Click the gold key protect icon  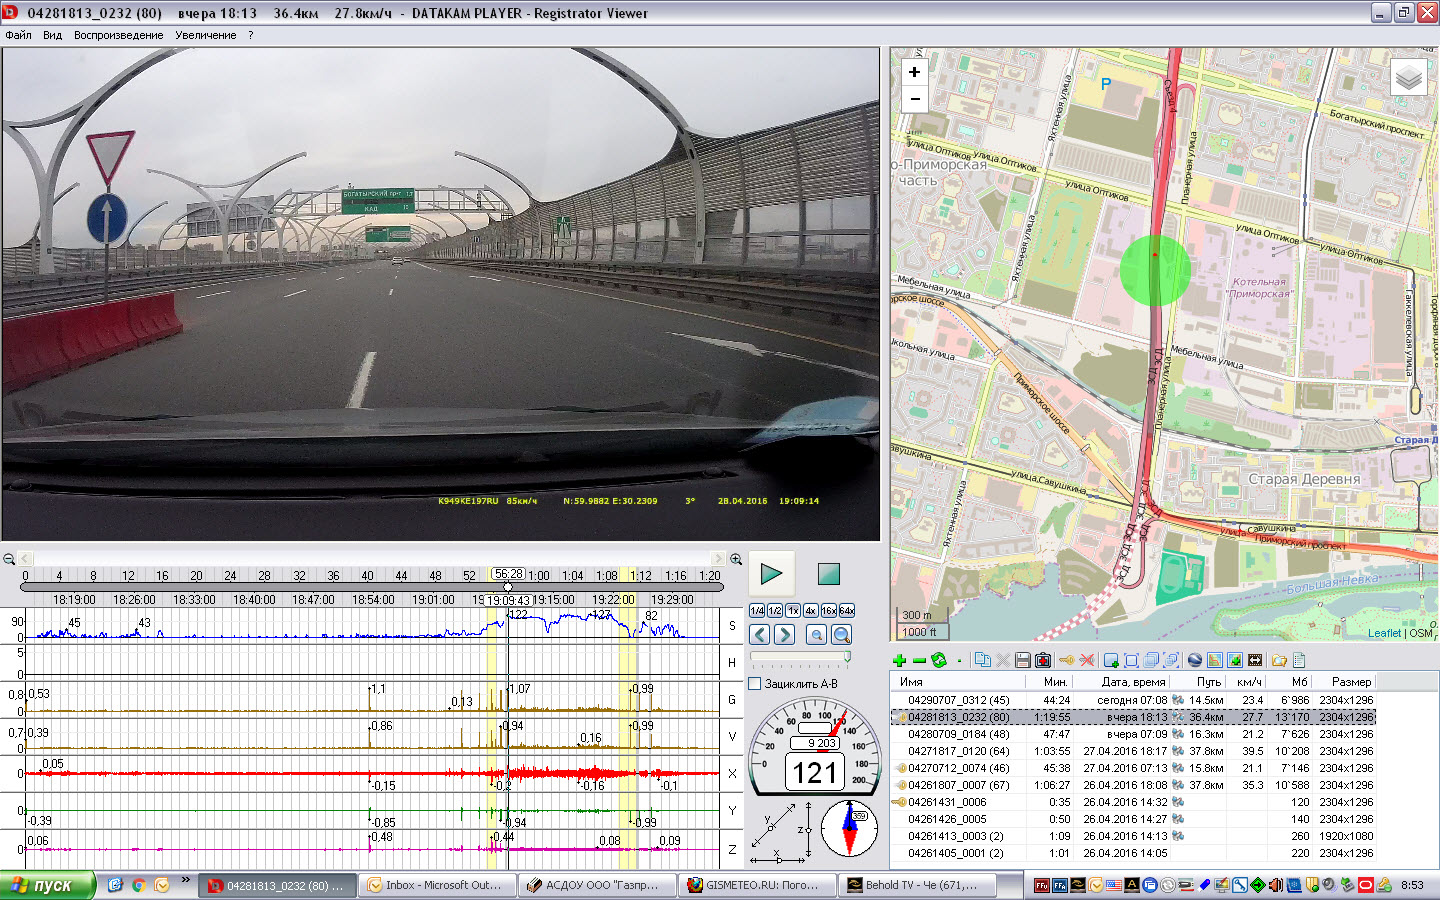(1067, 660)
